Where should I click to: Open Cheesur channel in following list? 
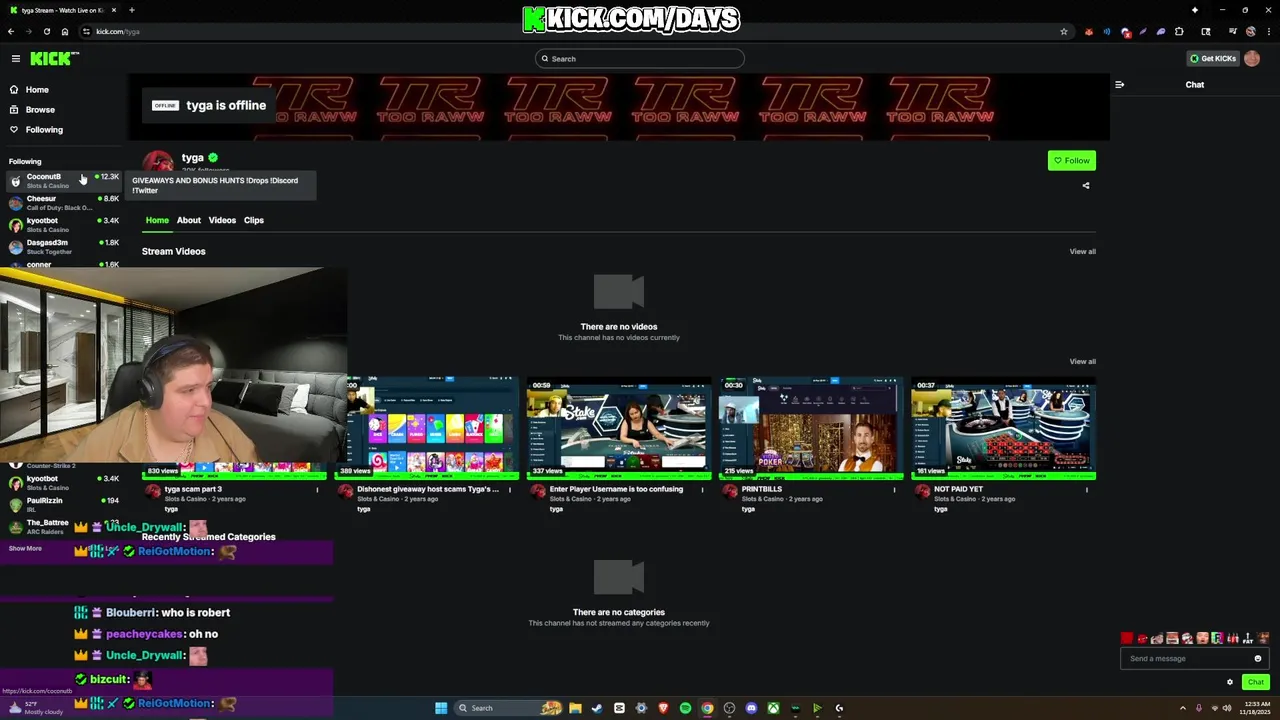(64, 203)
